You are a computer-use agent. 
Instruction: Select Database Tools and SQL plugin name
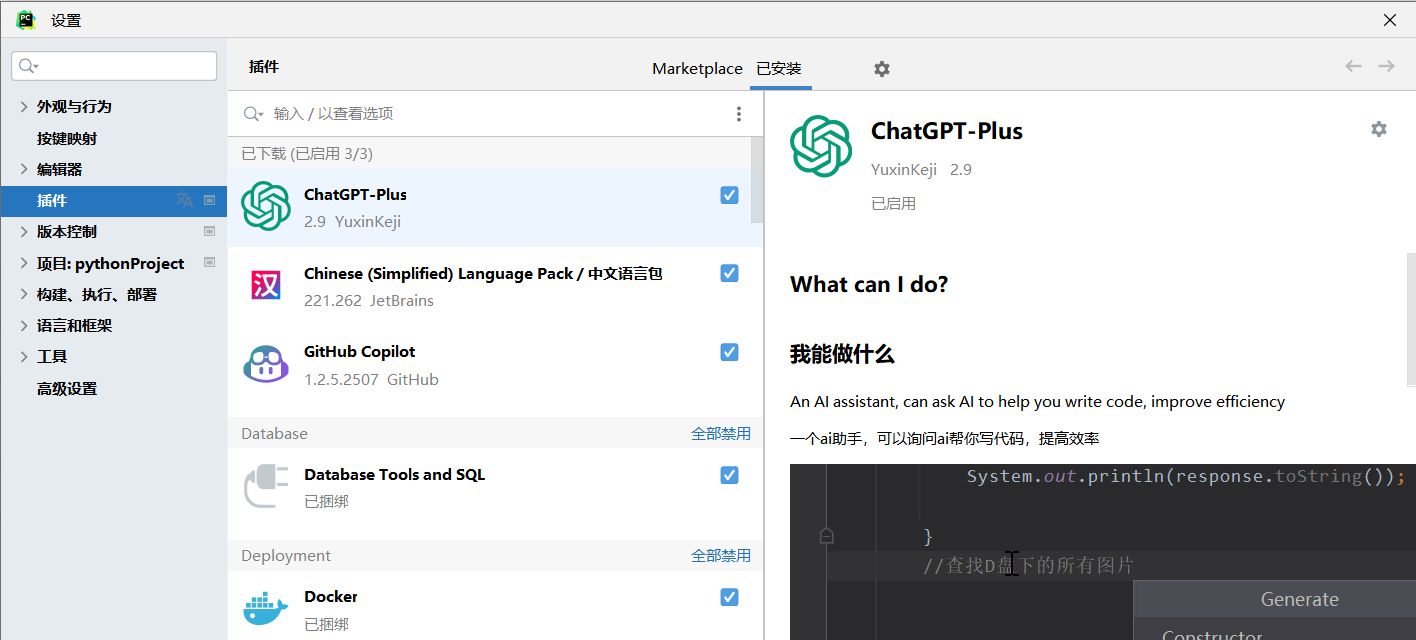(x=394, y=474)
